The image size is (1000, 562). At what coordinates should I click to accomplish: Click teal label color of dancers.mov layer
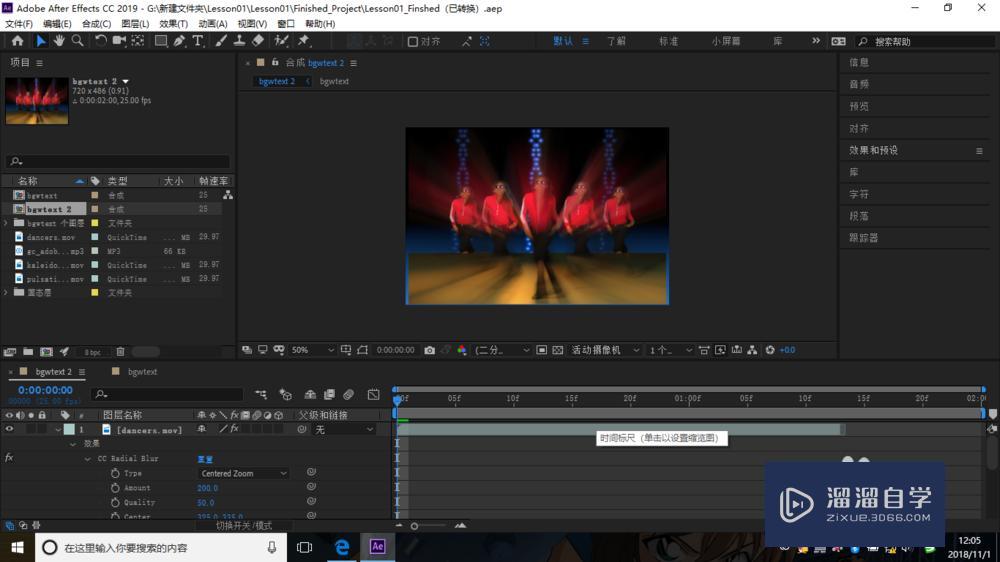[x=69, y=430]
